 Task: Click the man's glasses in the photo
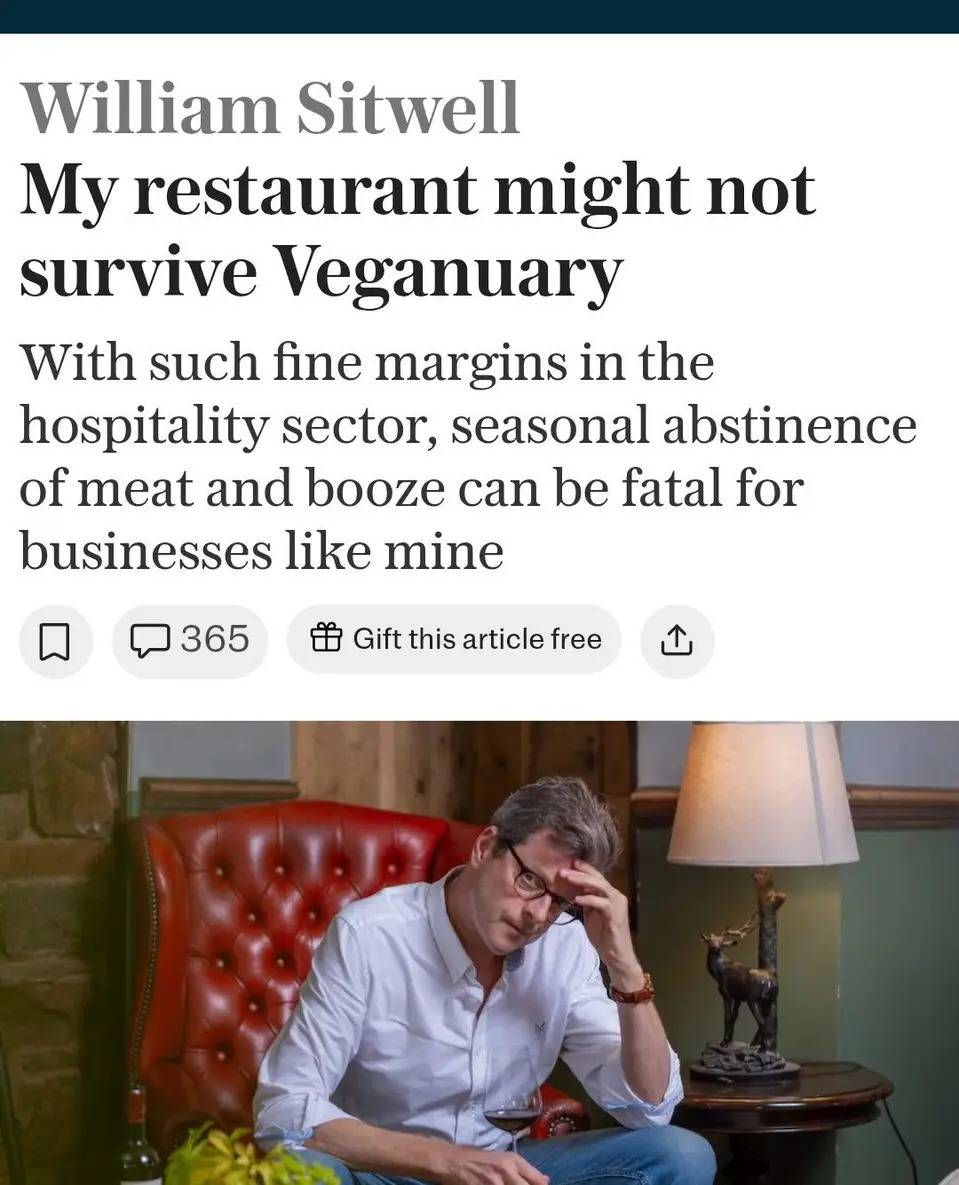pyautogui.click(x=538, y=884)
